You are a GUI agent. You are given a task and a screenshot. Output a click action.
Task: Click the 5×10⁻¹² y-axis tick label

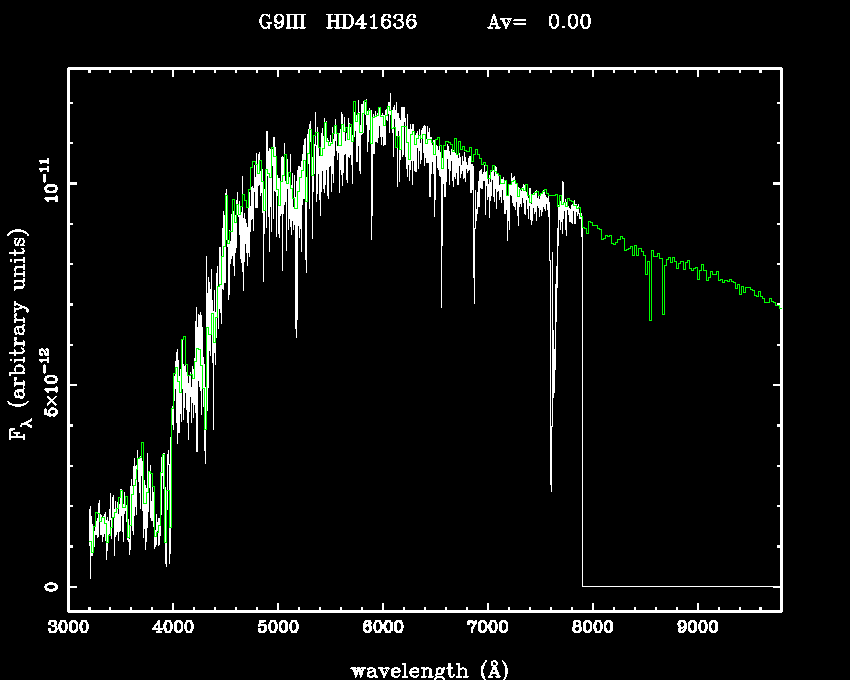pos(51,383)
